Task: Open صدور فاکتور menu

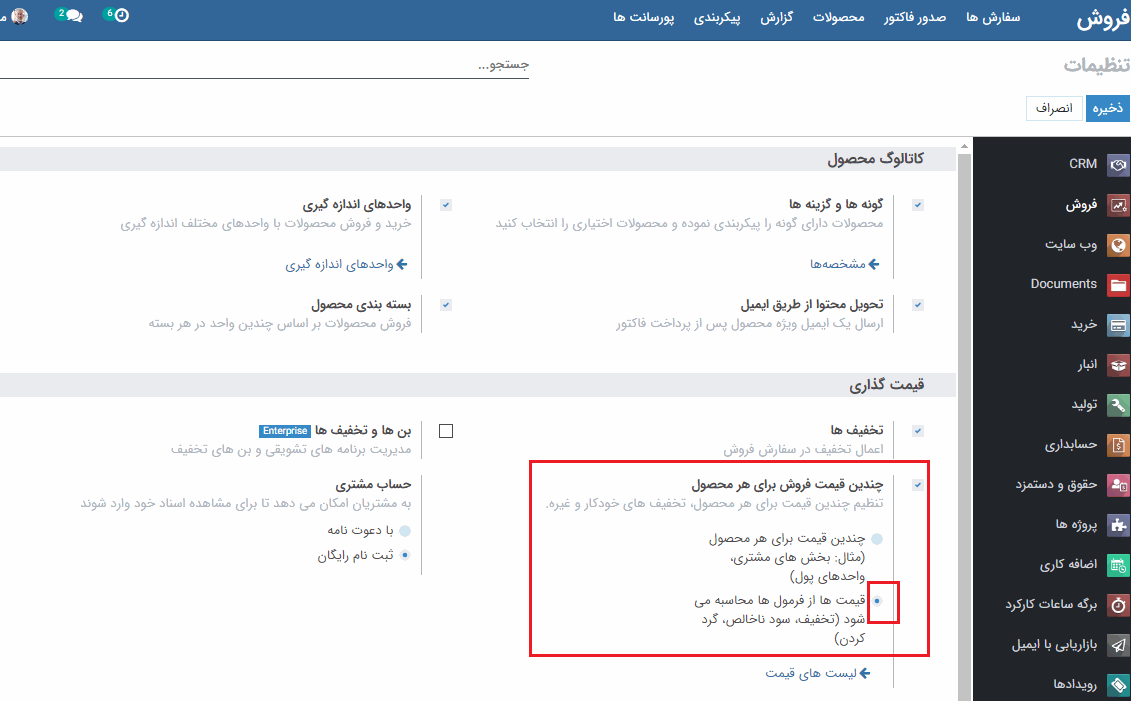Action: tap(915, 17)
